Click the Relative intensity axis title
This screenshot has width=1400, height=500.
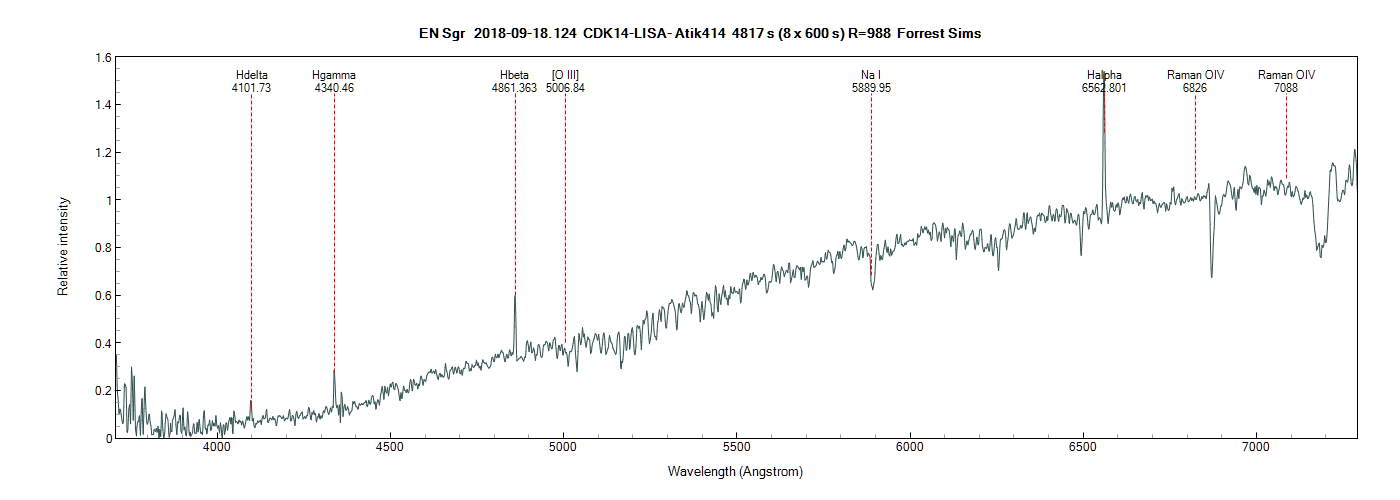click(x=63, y=247)
